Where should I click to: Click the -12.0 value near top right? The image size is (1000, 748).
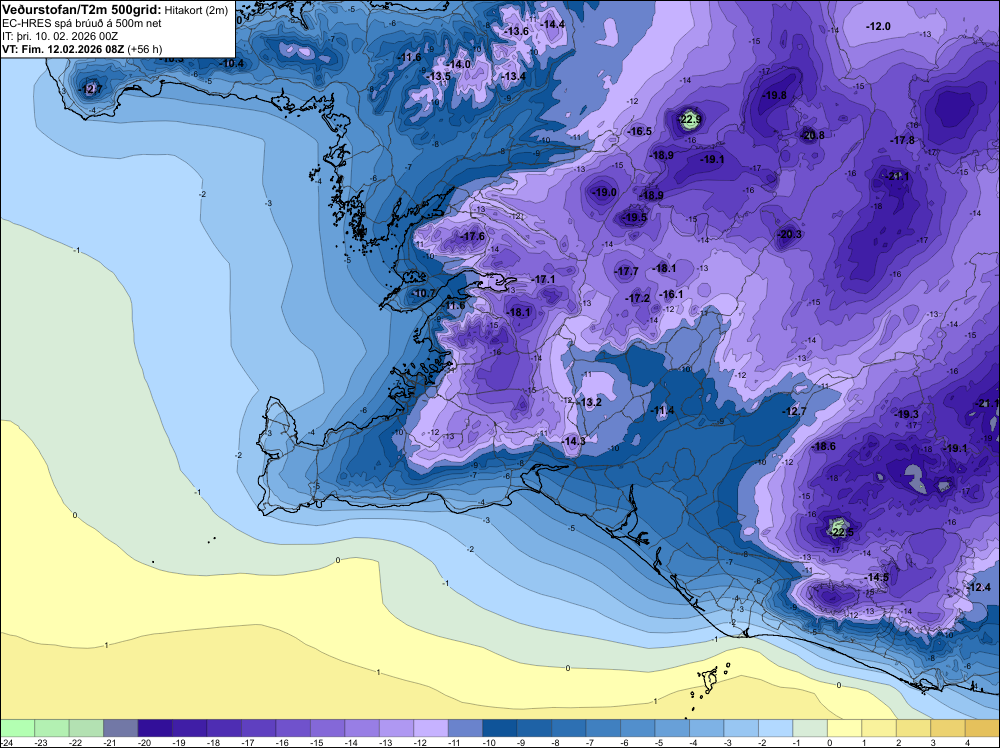(x=878, y=26)
